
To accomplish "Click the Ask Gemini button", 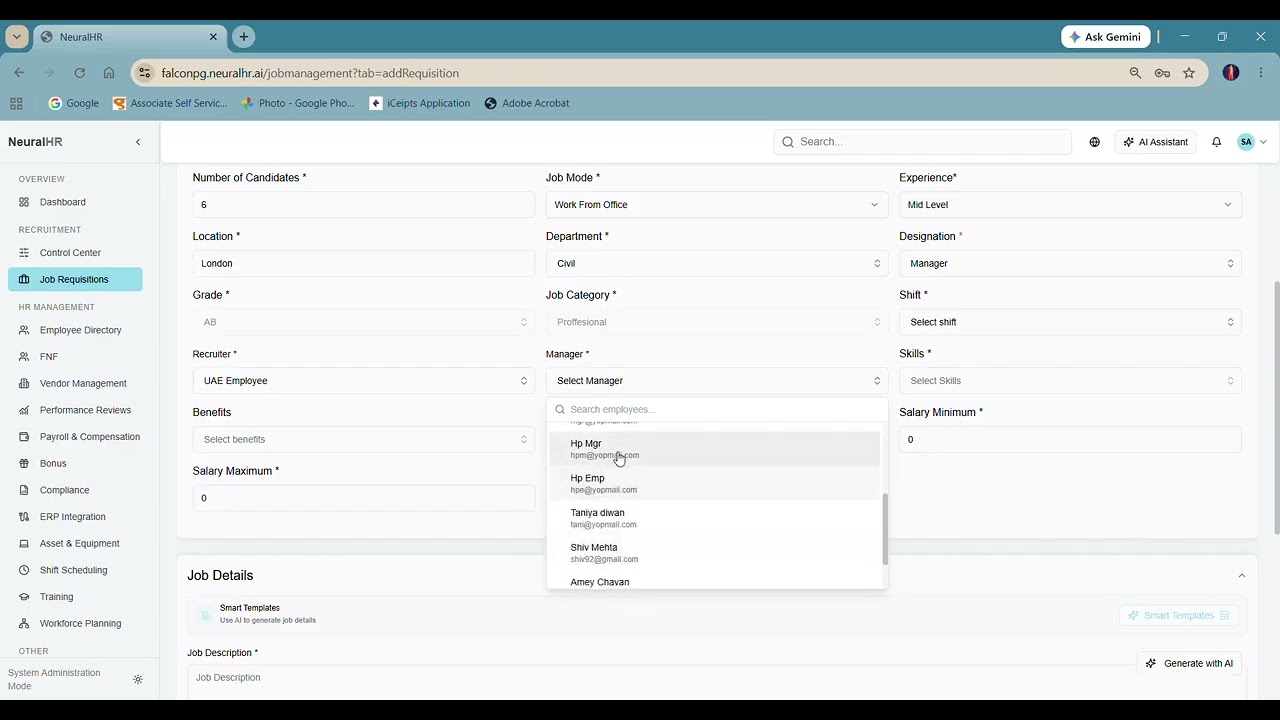I will [1106, 37].
